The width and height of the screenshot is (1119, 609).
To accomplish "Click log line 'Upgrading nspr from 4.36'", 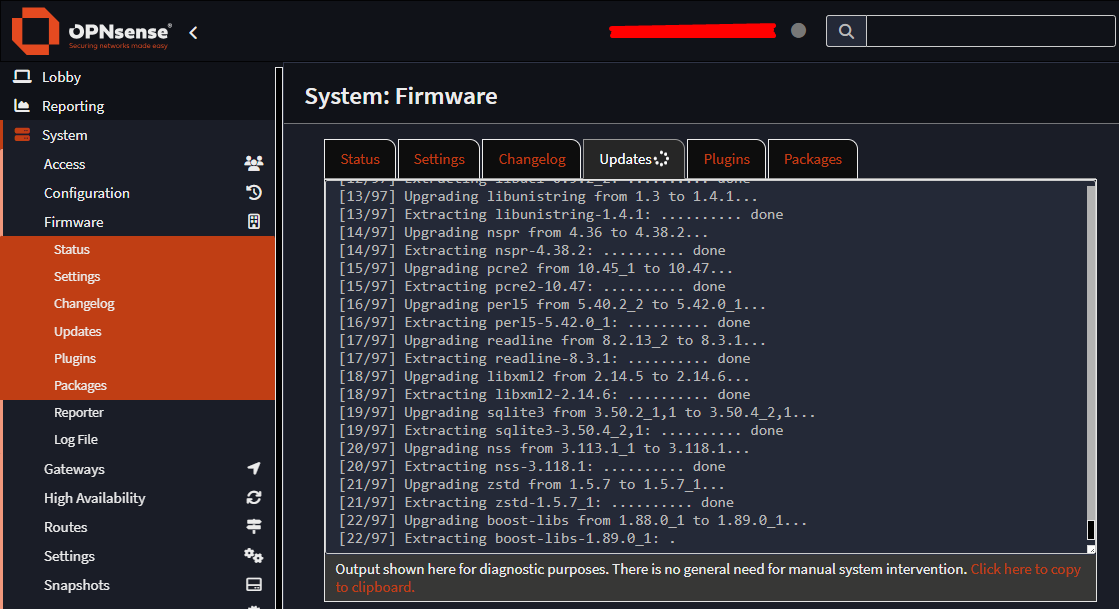I will pos(523,232).
